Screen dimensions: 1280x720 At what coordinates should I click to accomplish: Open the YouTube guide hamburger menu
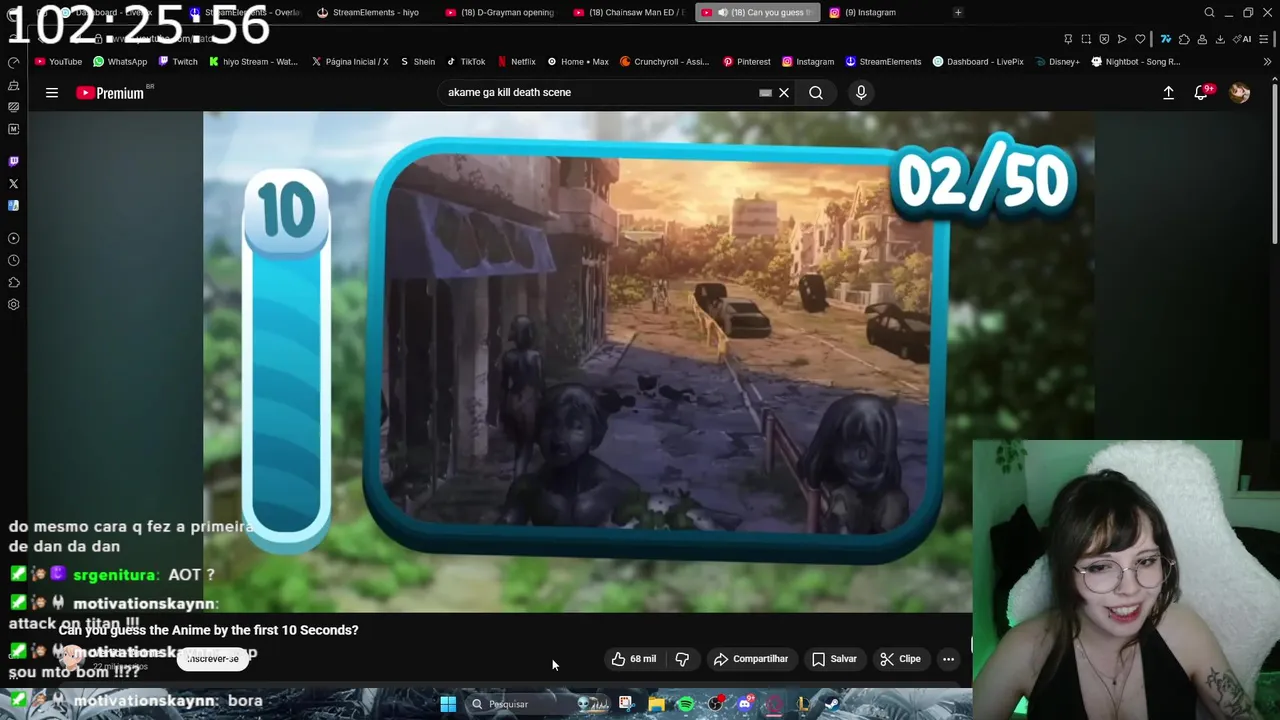click(52, 93)
